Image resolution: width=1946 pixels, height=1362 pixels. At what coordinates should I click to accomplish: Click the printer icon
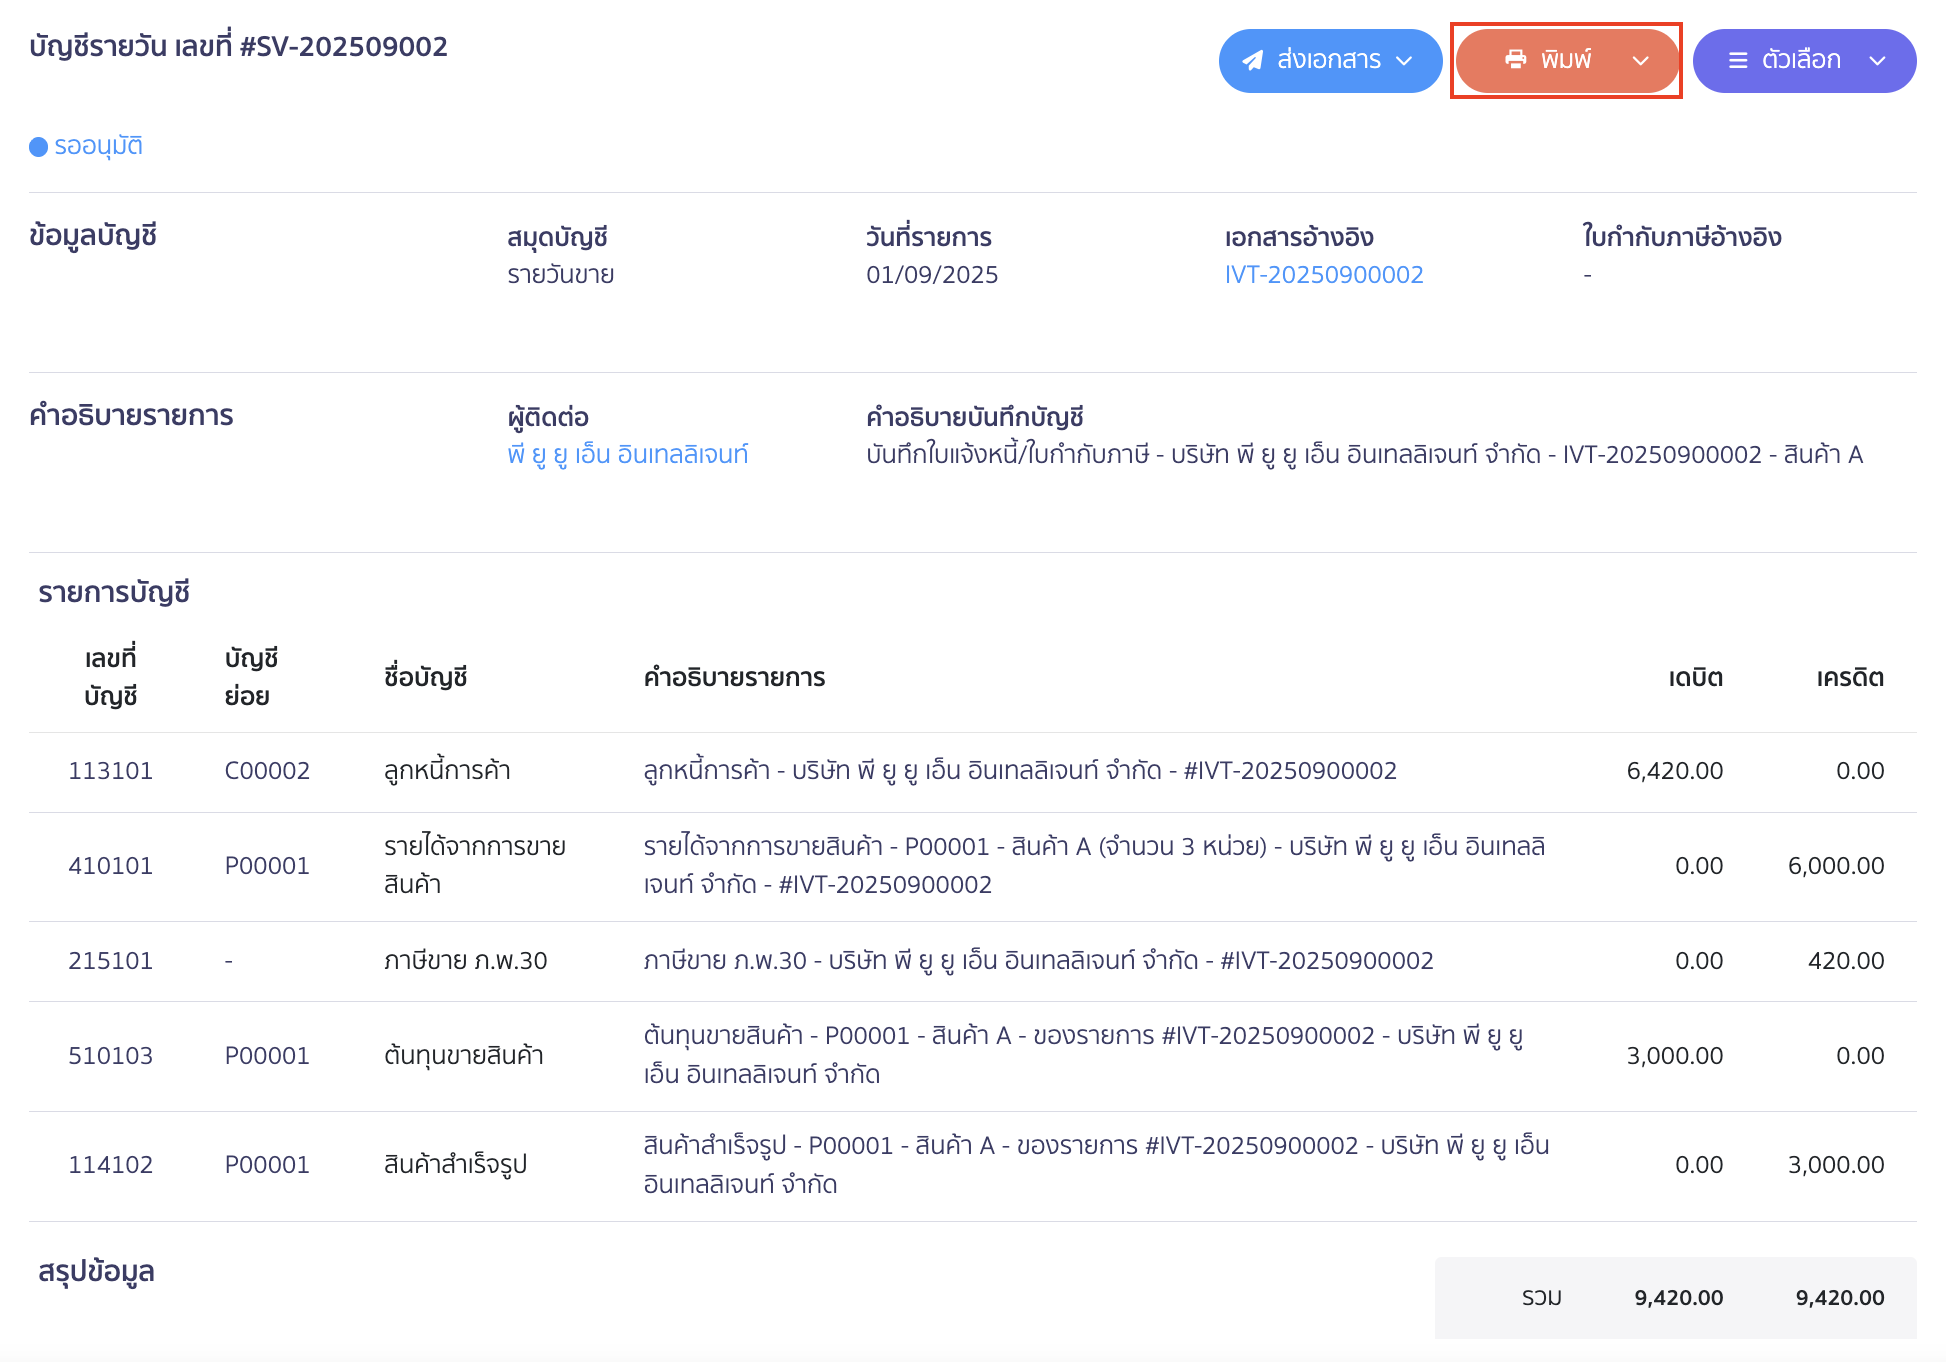[x=1515, y=60]
